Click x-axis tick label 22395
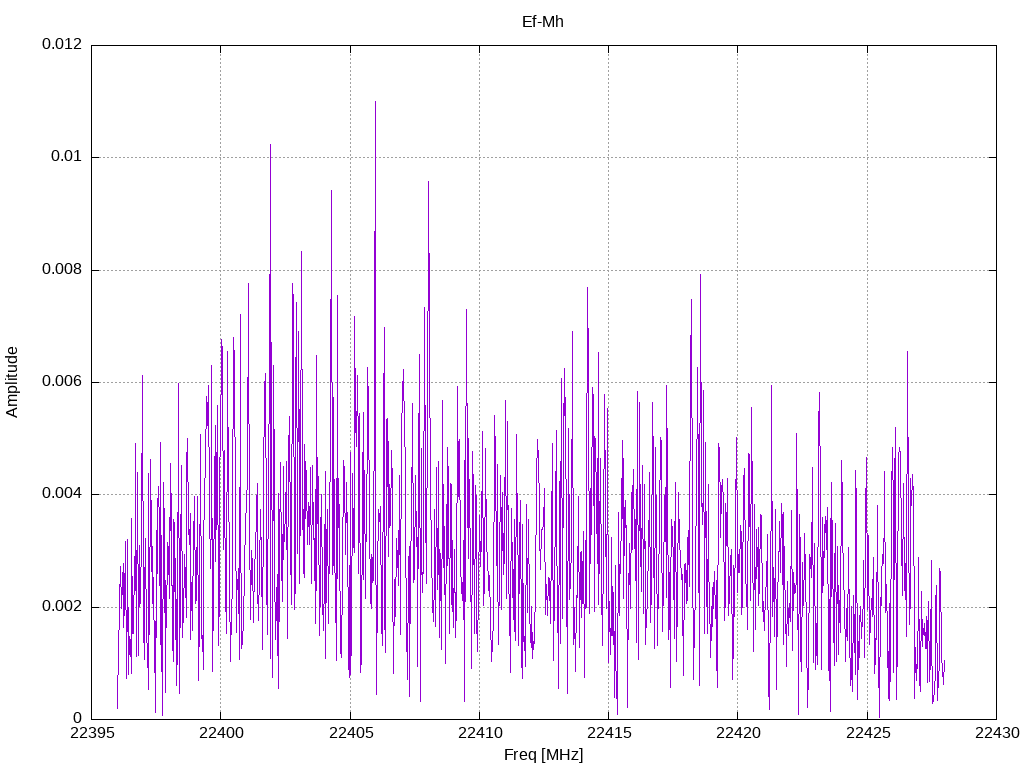The image size is (1024, 768). click(x=92, y=733)
